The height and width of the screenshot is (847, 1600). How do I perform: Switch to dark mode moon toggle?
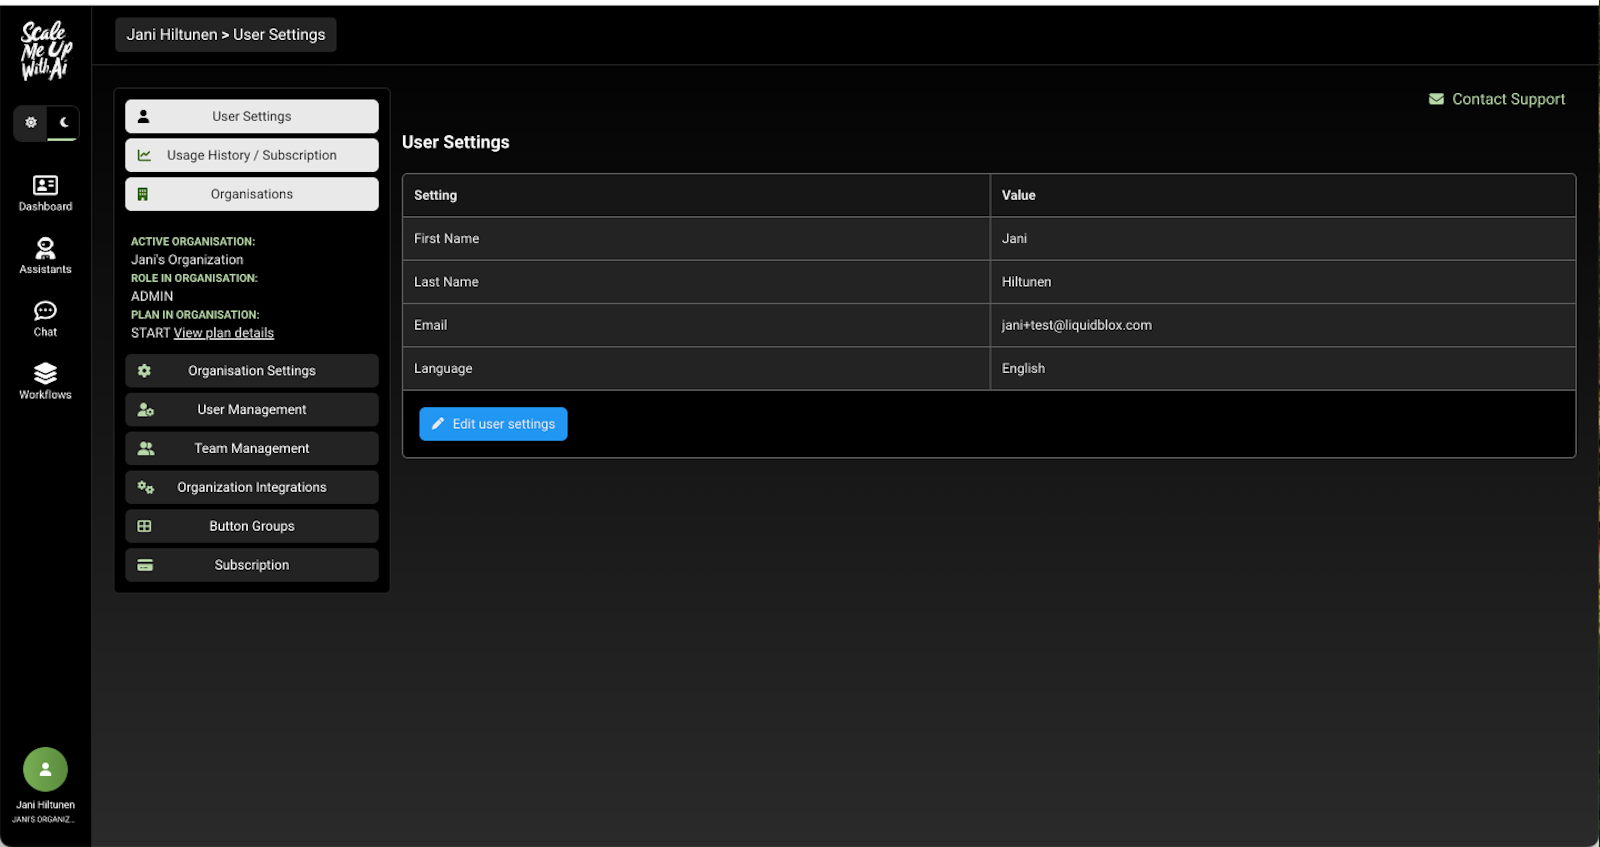coord(63,123)
